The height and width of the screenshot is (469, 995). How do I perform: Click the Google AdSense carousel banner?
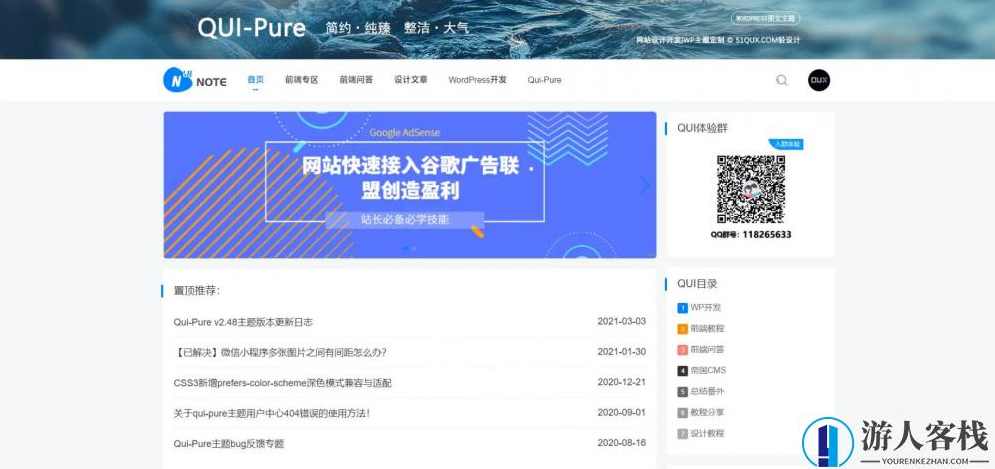click(x=410, y=185)
